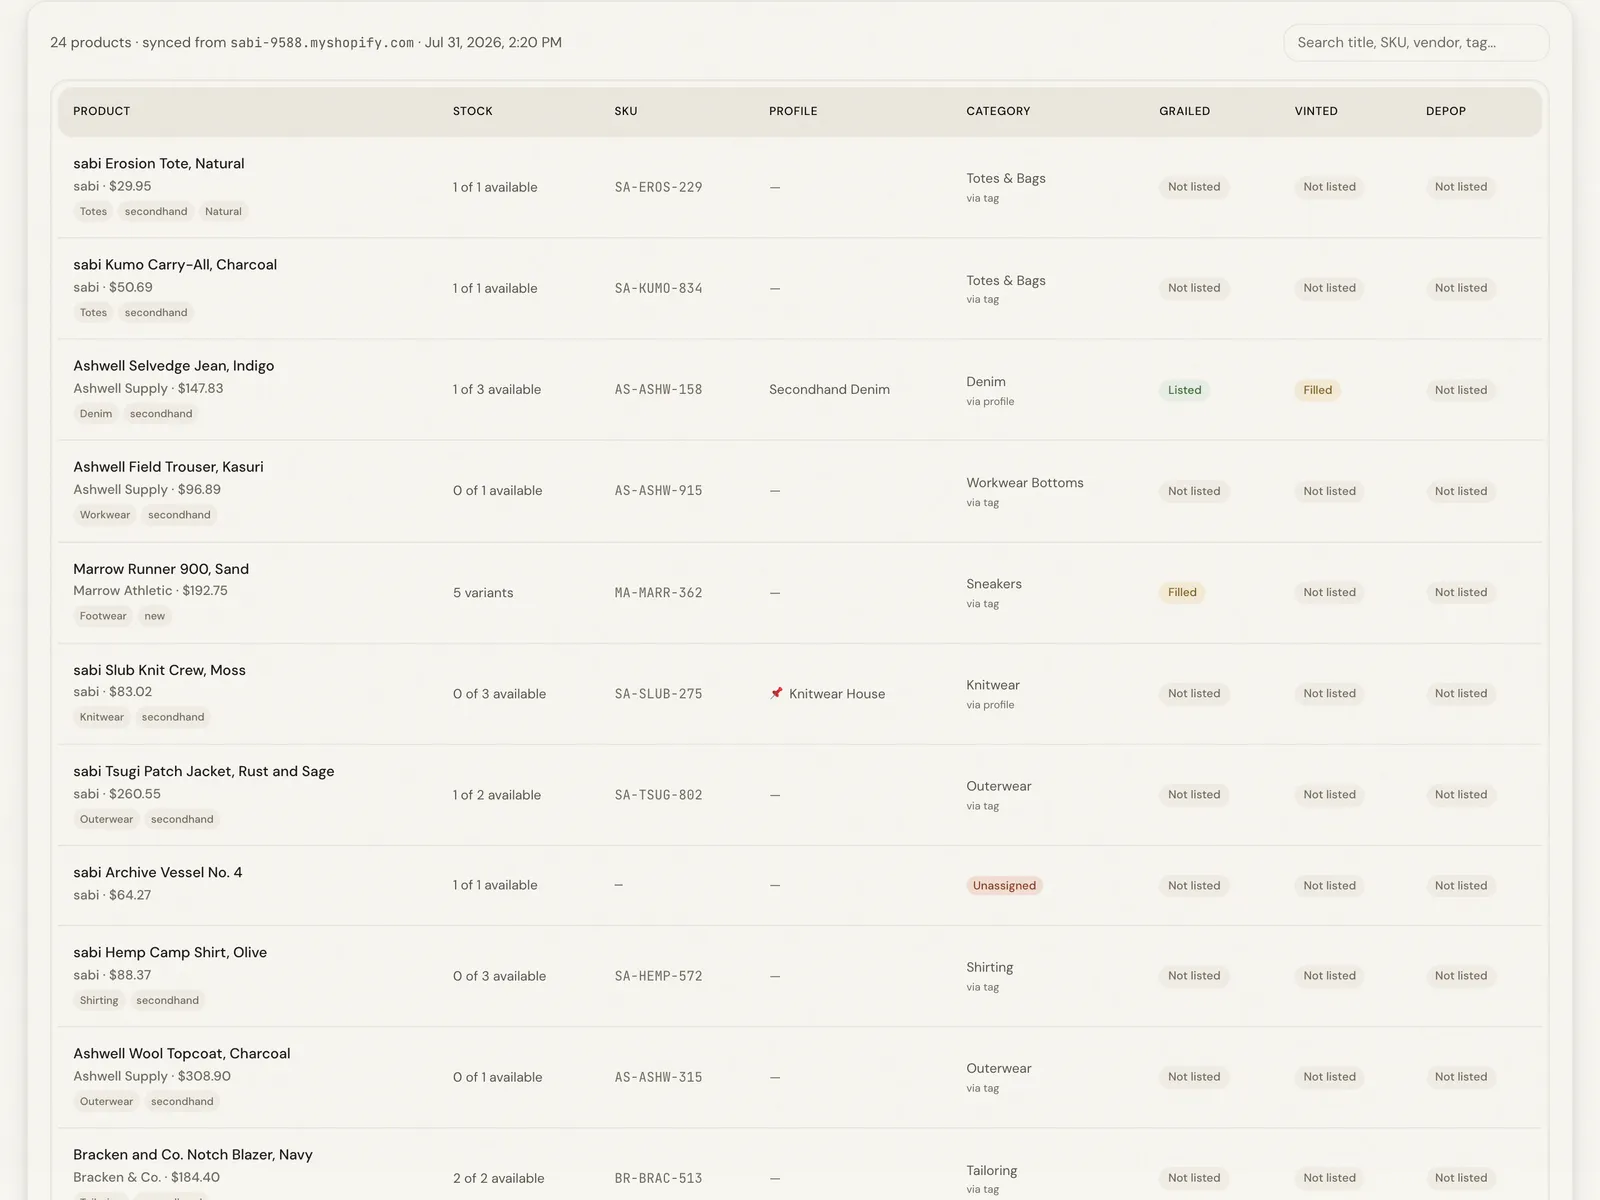
Task: Open Ashwell Selvedge Jean, Indigo product
Action: pos(174,365)
